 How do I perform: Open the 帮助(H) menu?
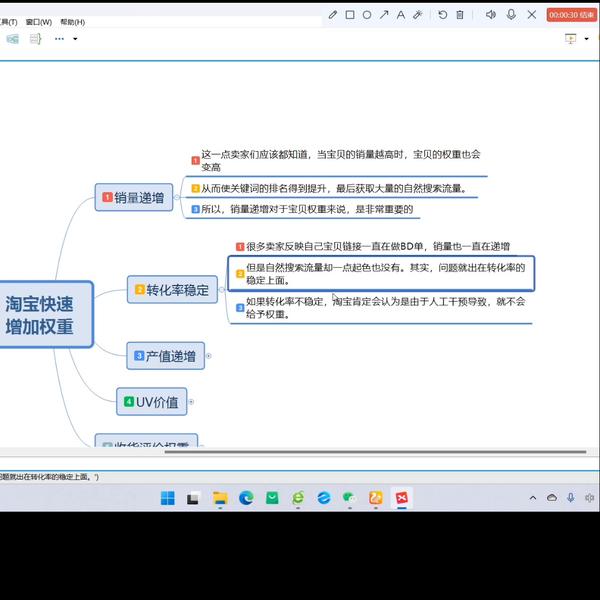72,22
